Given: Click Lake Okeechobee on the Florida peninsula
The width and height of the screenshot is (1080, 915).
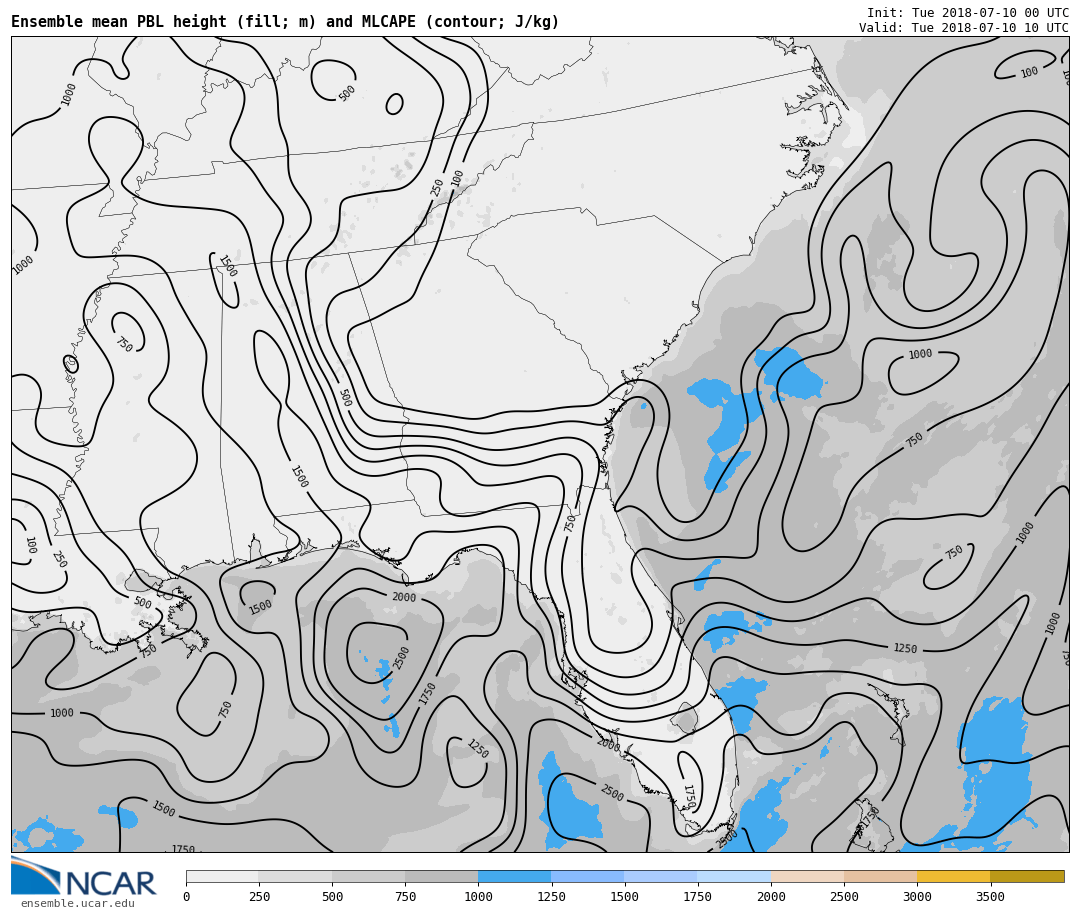Looking at the screenshot, I should click(x=684, y=717).
